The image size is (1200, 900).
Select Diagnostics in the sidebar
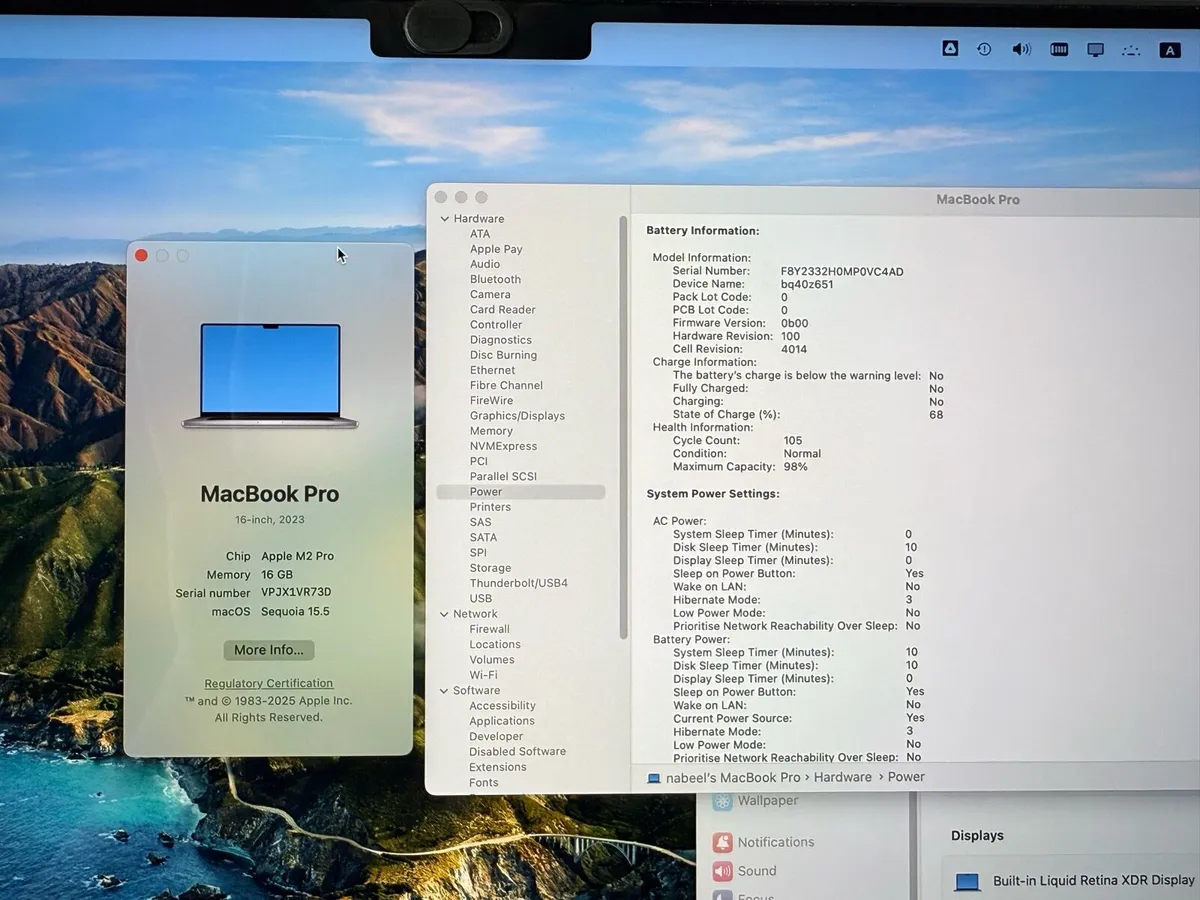pos(501,340)
